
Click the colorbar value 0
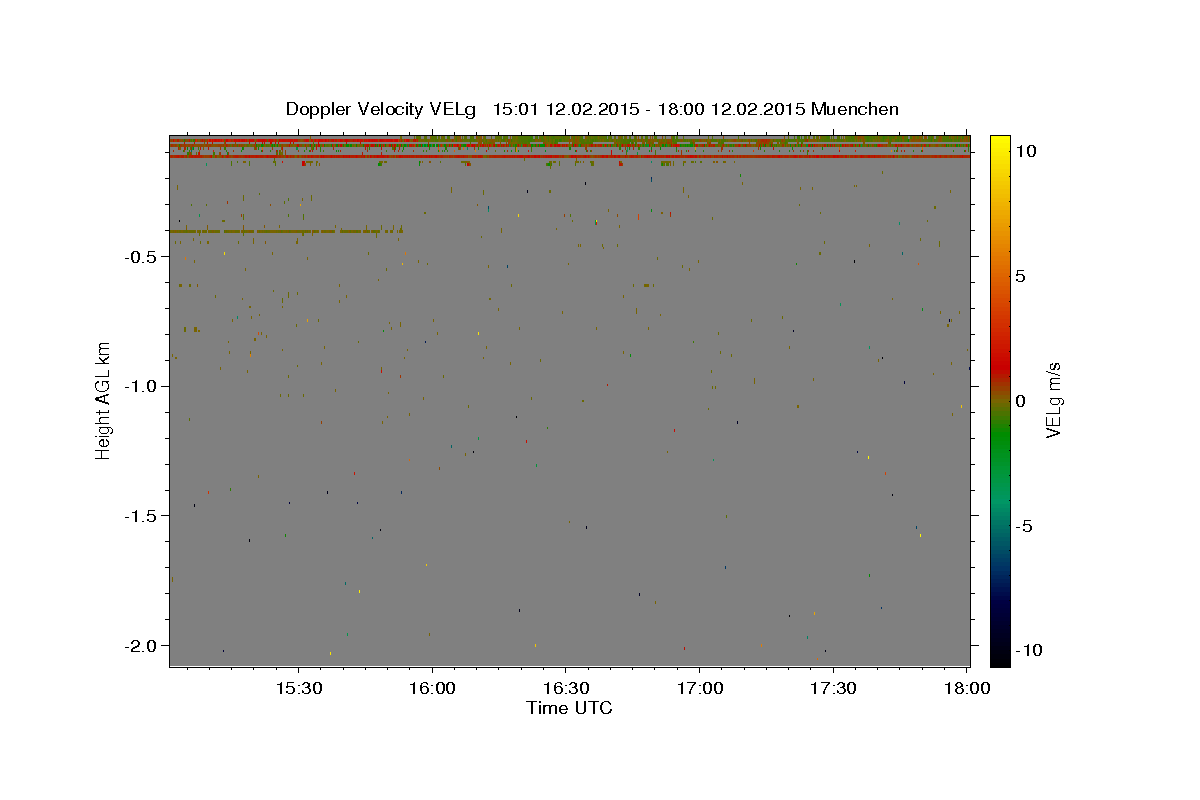coord(1020,401)
